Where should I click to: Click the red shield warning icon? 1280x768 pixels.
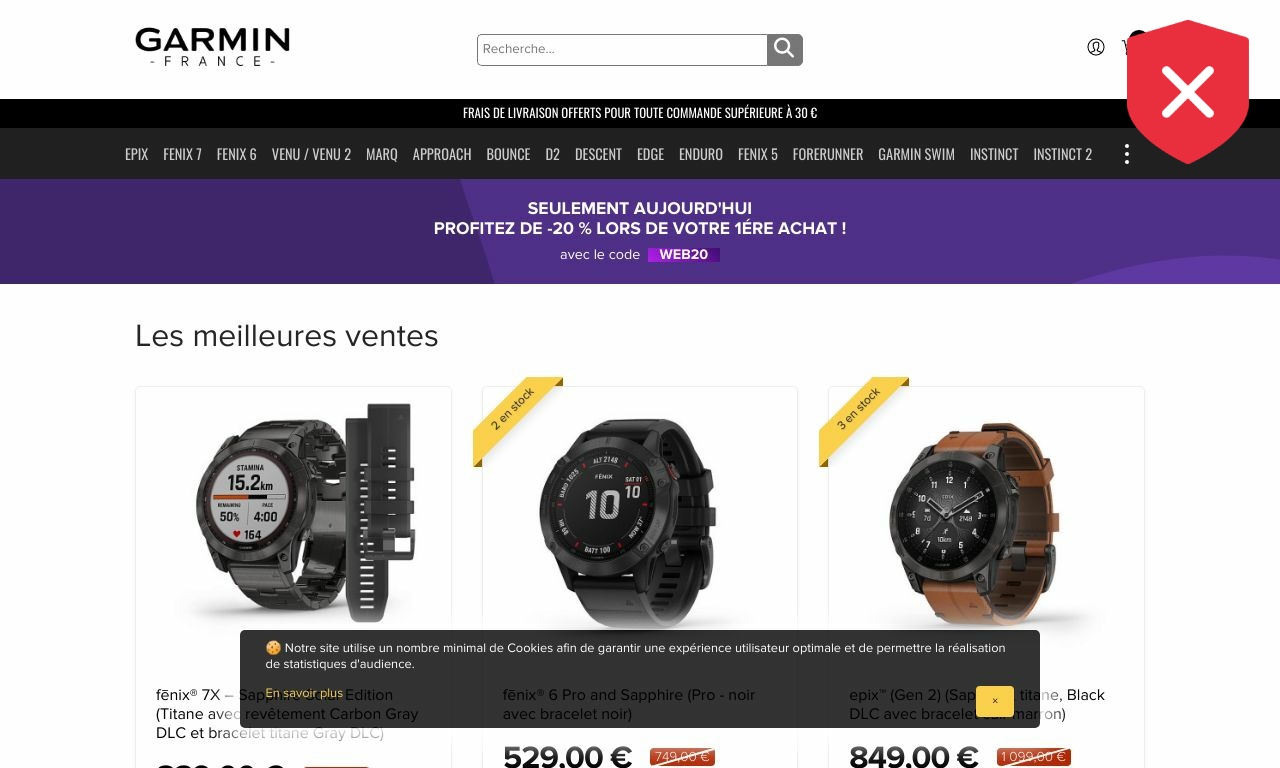tap(1188, 92)
